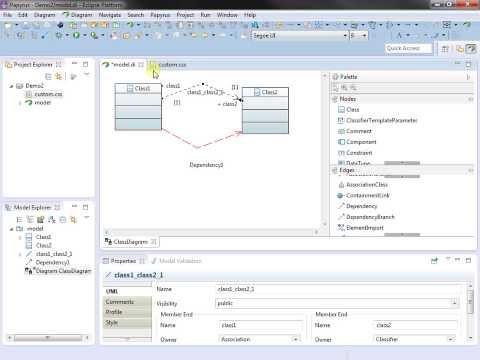Screen dimensions: 480x360
Task: Click the green Run toolbar icon
Action: (77, 35)
